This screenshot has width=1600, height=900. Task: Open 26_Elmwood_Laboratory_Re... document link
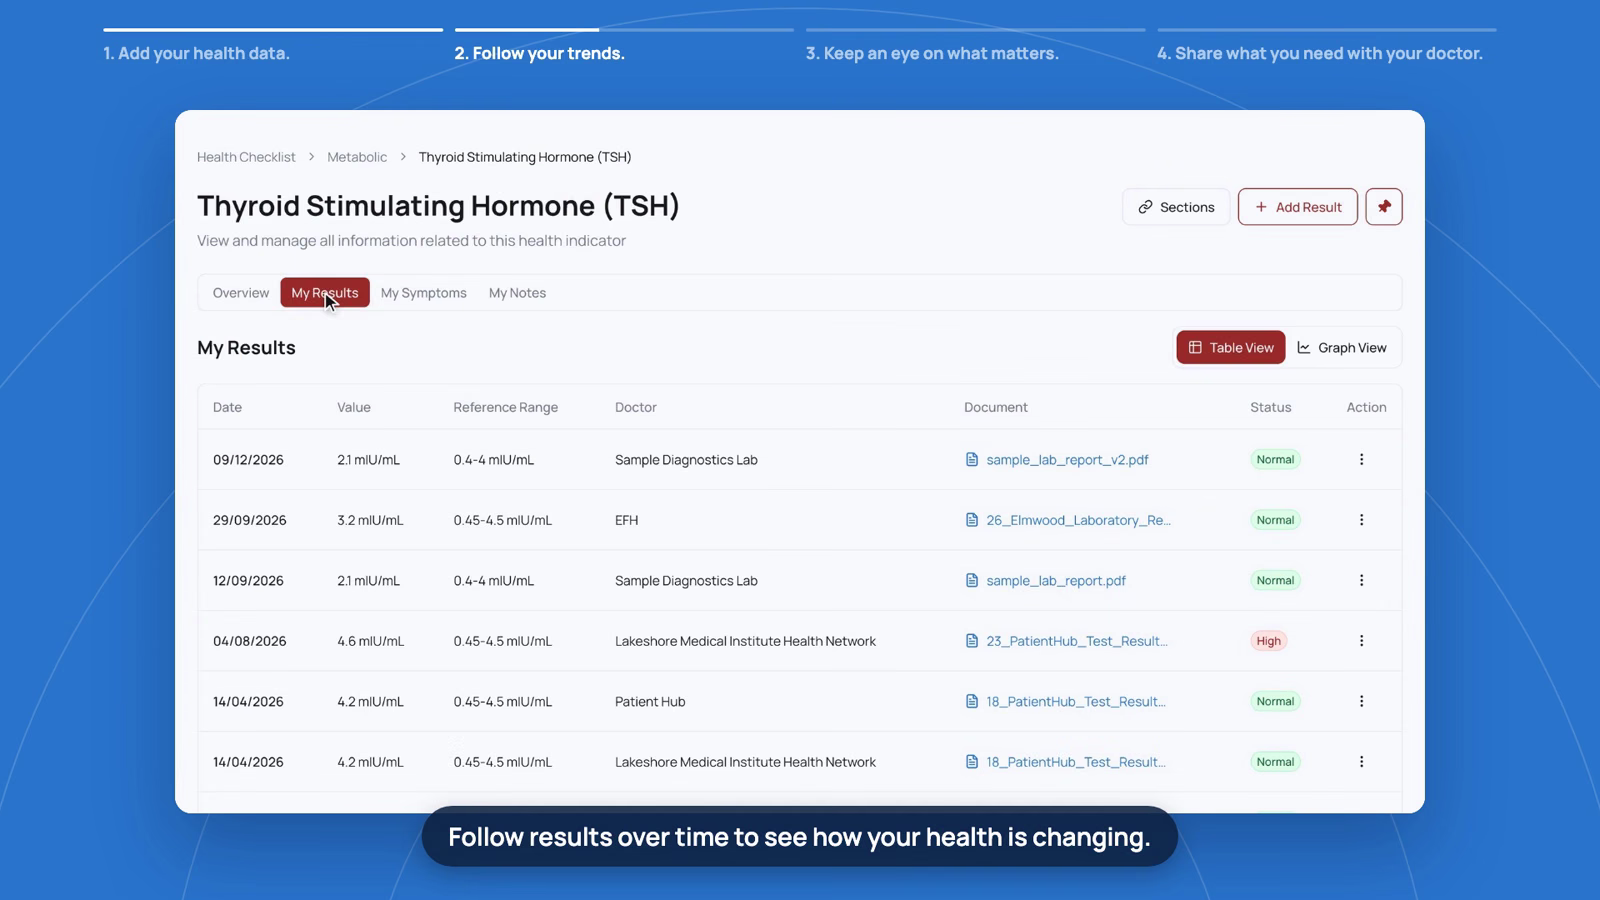(1078, 520)
